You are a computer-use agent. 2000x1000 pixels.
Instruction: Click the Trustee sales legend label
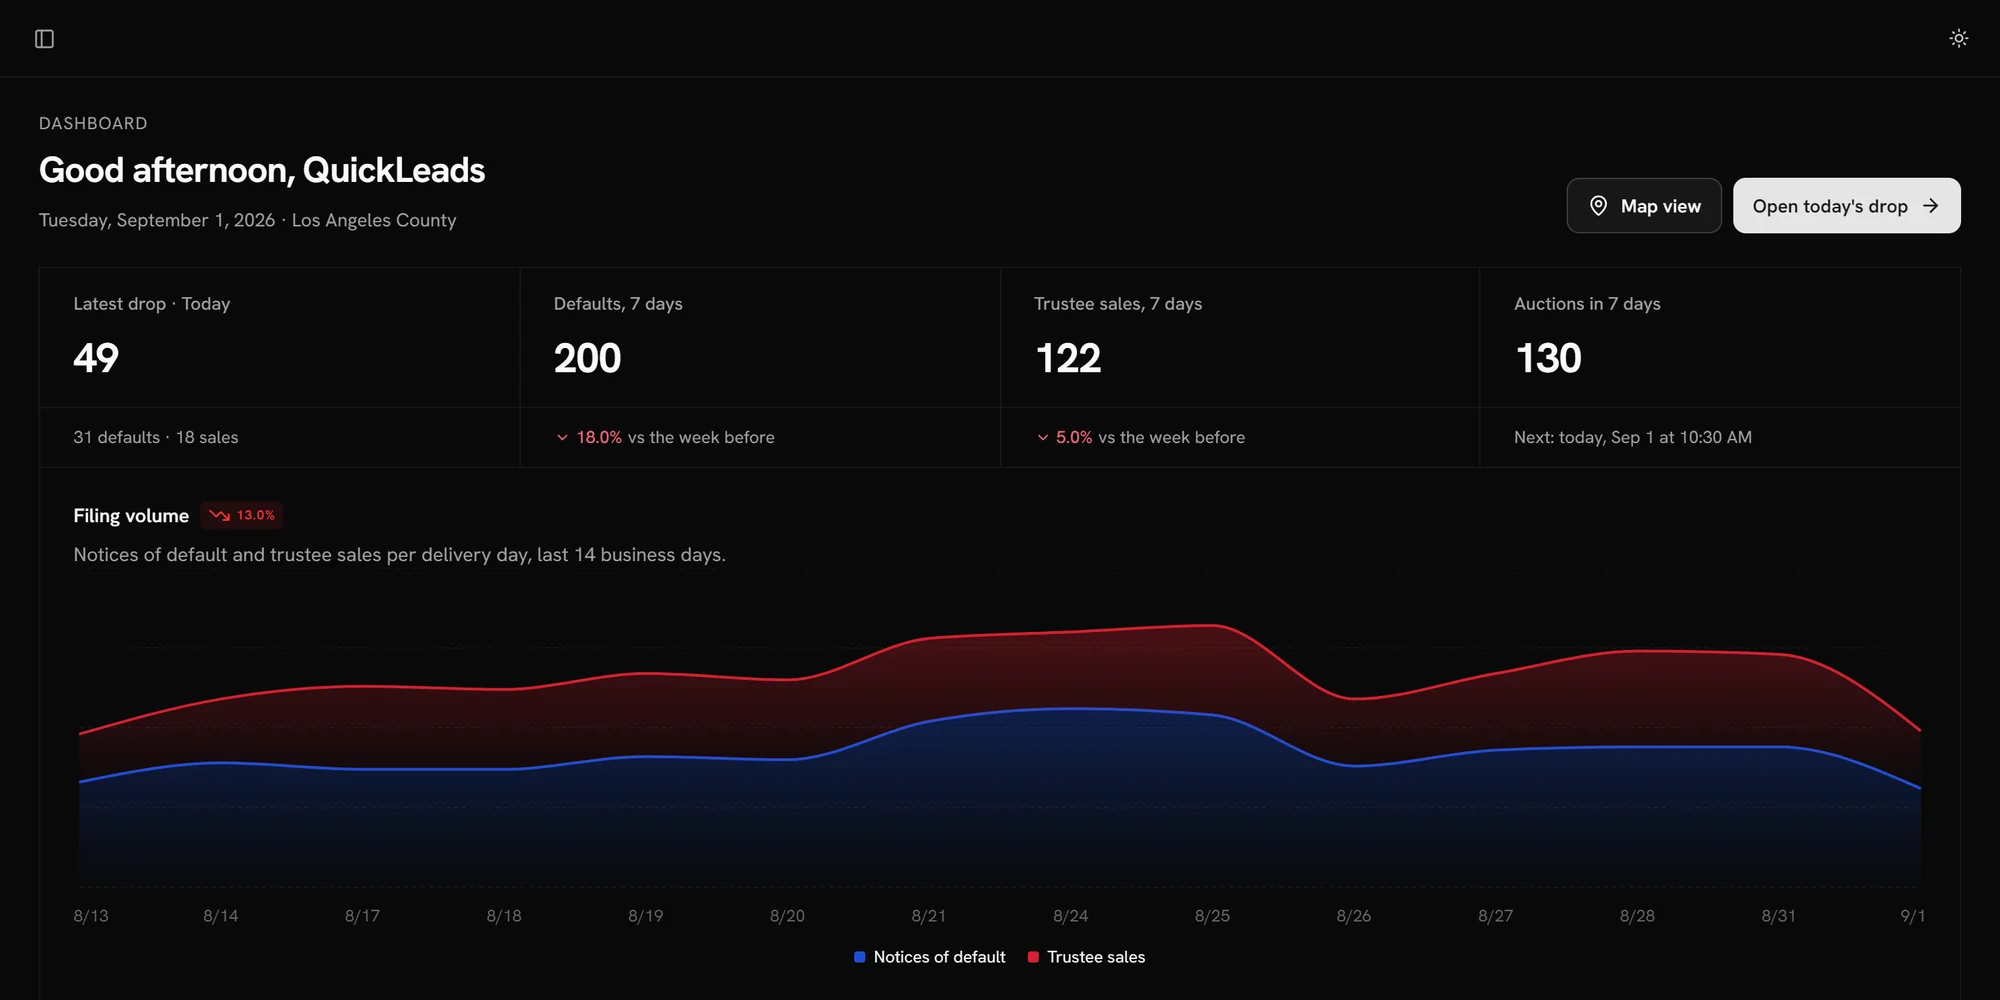pyautogui.click(x=1096, y=957)
